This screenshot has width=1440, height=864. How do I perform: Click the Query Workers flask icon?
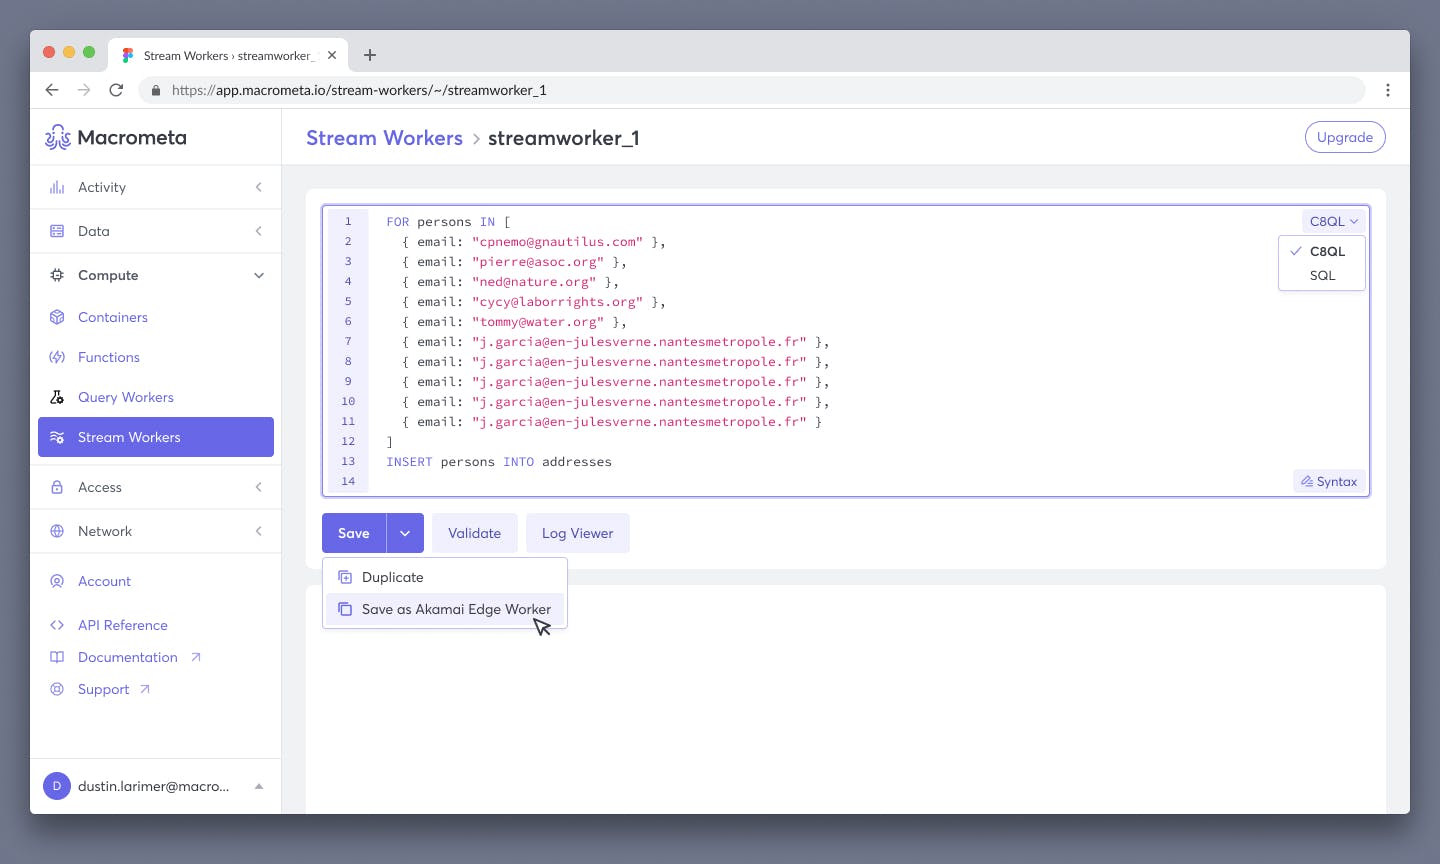[x=57, y=397]
